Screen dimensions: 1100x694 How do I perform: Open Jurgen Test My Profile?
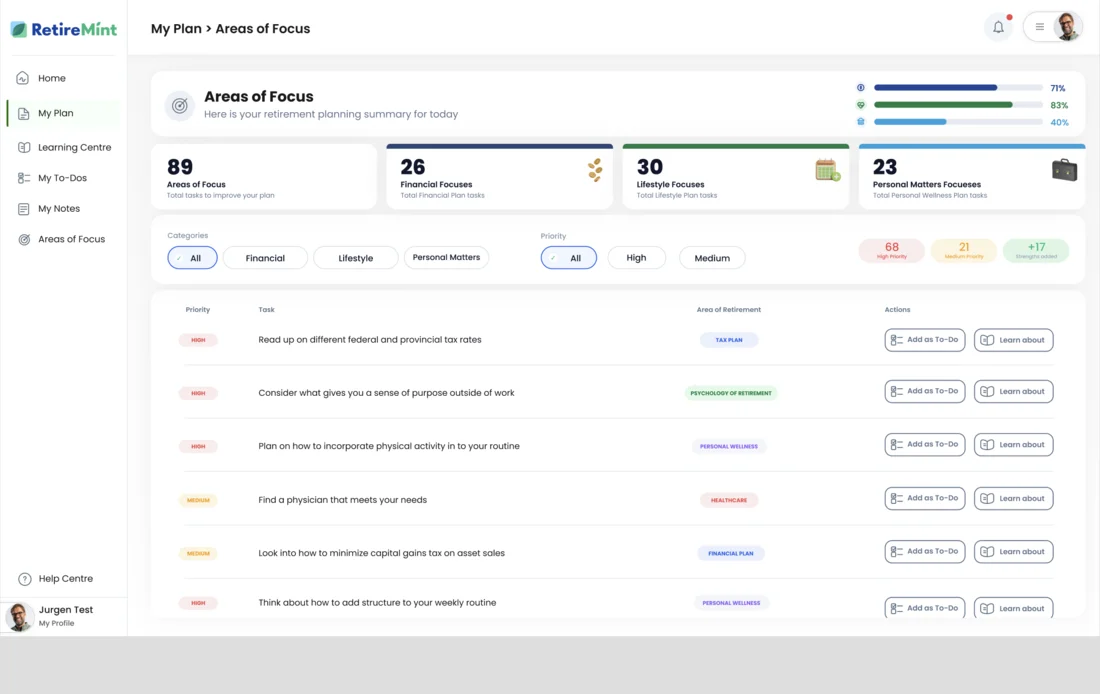[x=63, y=616]
